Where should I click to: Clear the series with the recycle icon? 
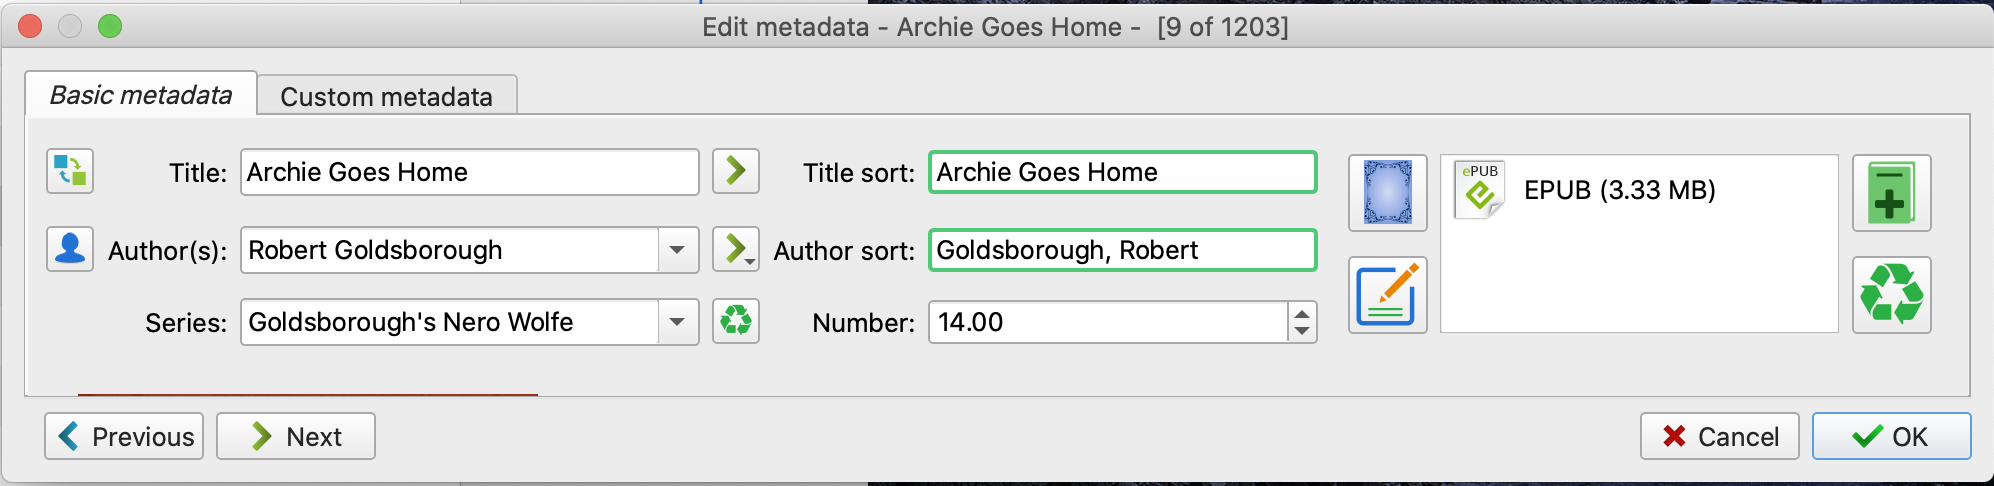point(735,321)
